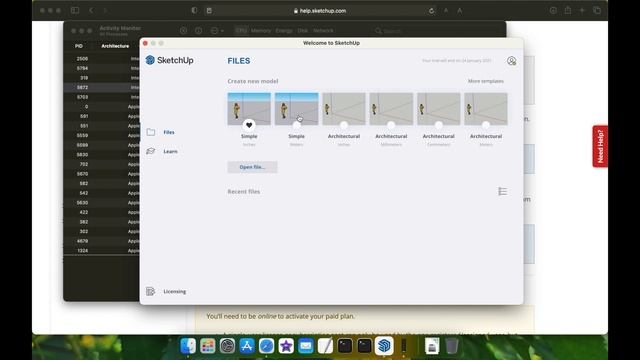Switch to Network tab in Activity Monitor

323,30
